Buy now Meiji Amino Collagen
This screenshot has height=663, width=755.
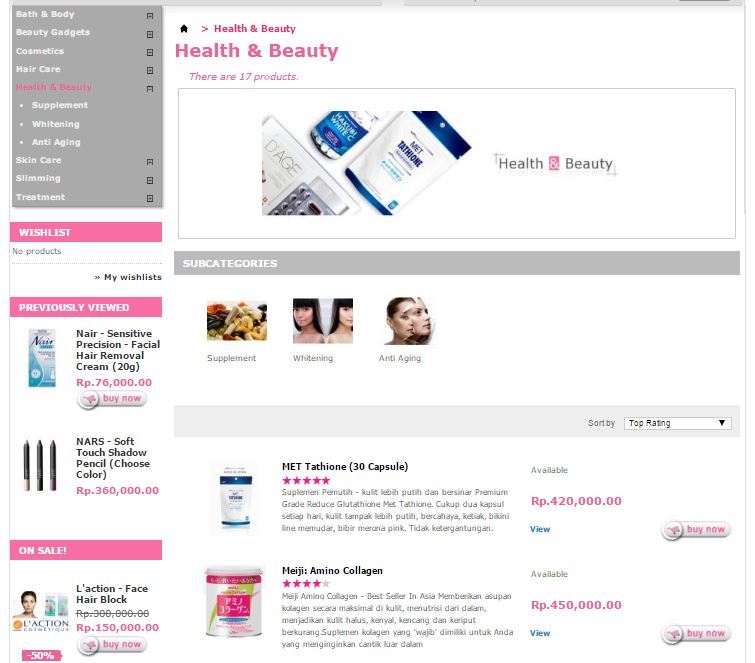pyautogui.click(x=696, y=634)
